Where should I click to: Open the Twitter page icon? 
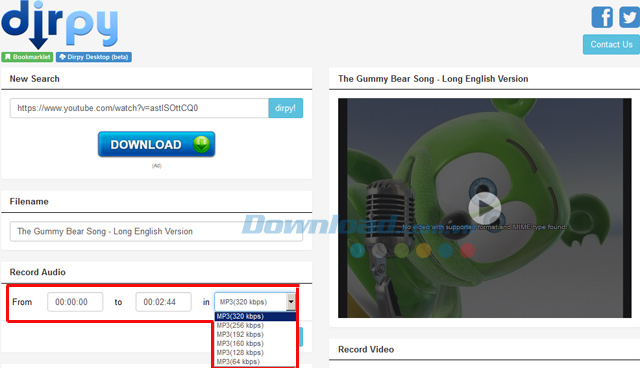tap(629, 17)
